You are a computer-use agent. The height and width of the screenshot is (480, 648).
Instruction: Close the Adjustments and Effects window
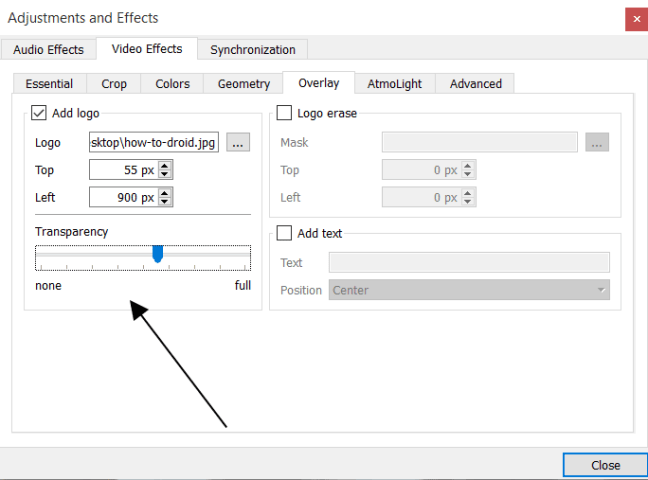click(x=604, y=465)
